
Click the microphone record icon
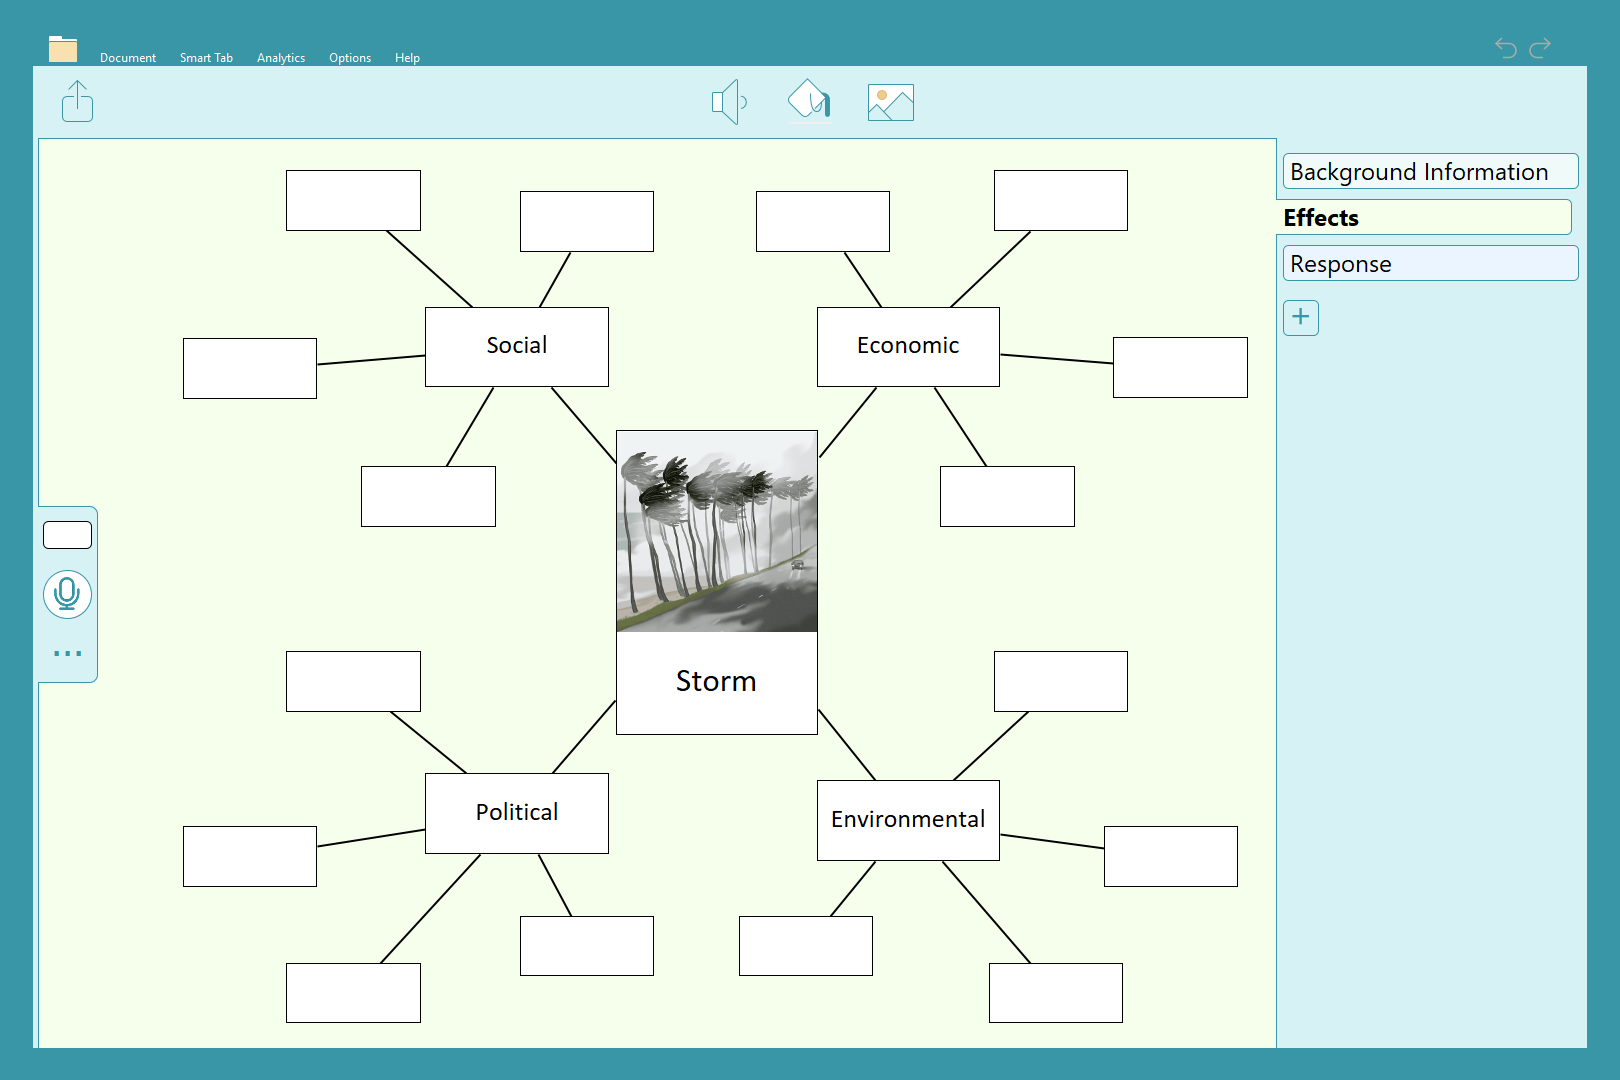pyautogui.click(x=67, y=594)
